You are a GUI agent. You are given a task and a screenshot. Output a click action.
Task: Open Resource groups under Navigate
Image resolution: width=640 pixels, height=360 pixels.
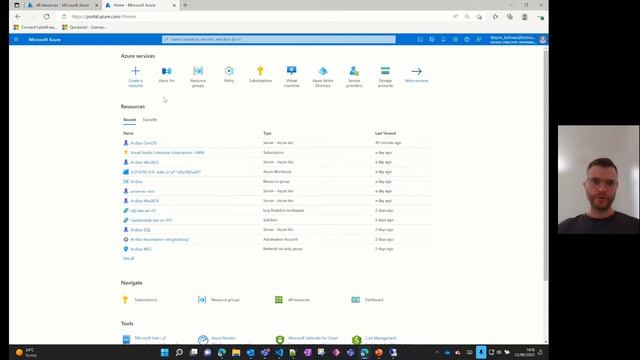tap(219, 300)
